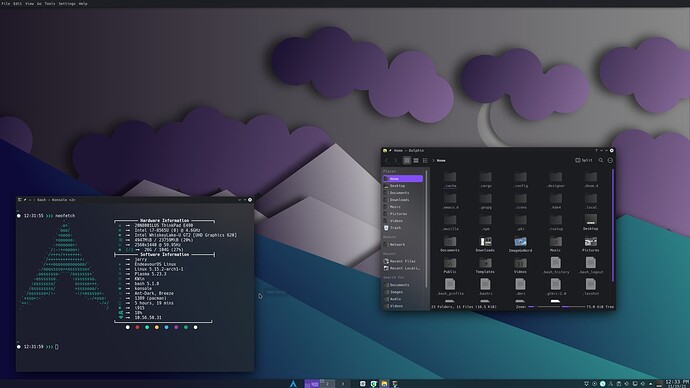Select the Videos folder icon in file view

click(521, 263)
